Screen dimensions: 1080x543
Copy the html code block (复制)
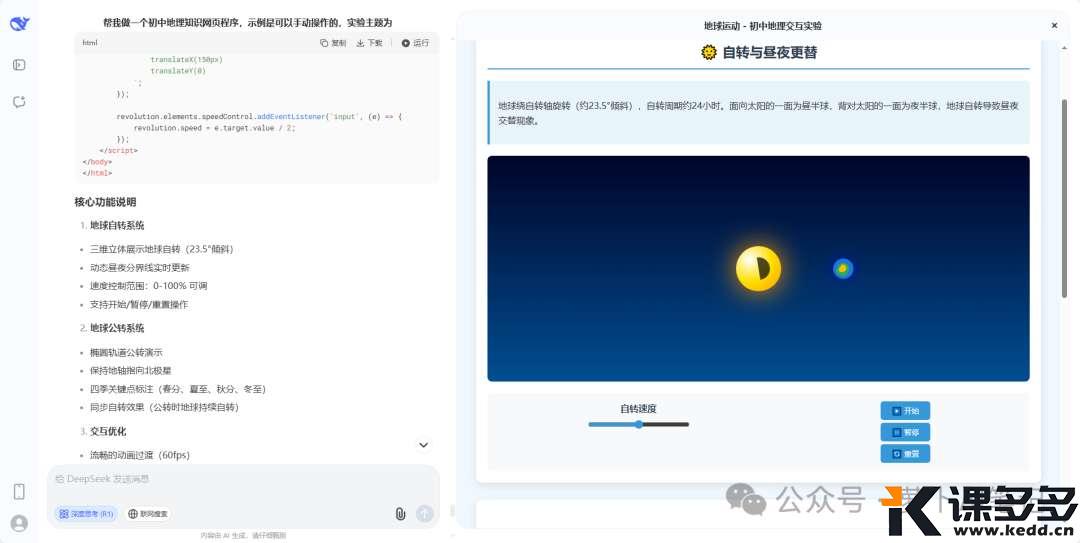333,43
